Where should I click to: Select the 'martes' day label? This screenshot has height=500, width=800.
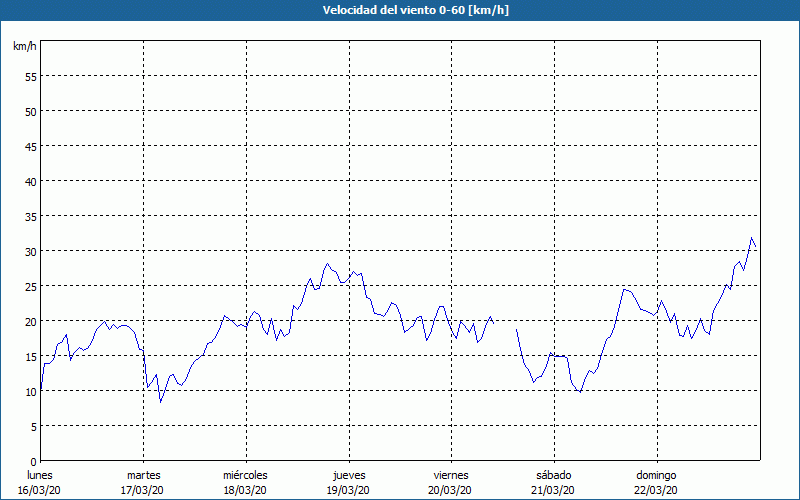click(144, 475)
